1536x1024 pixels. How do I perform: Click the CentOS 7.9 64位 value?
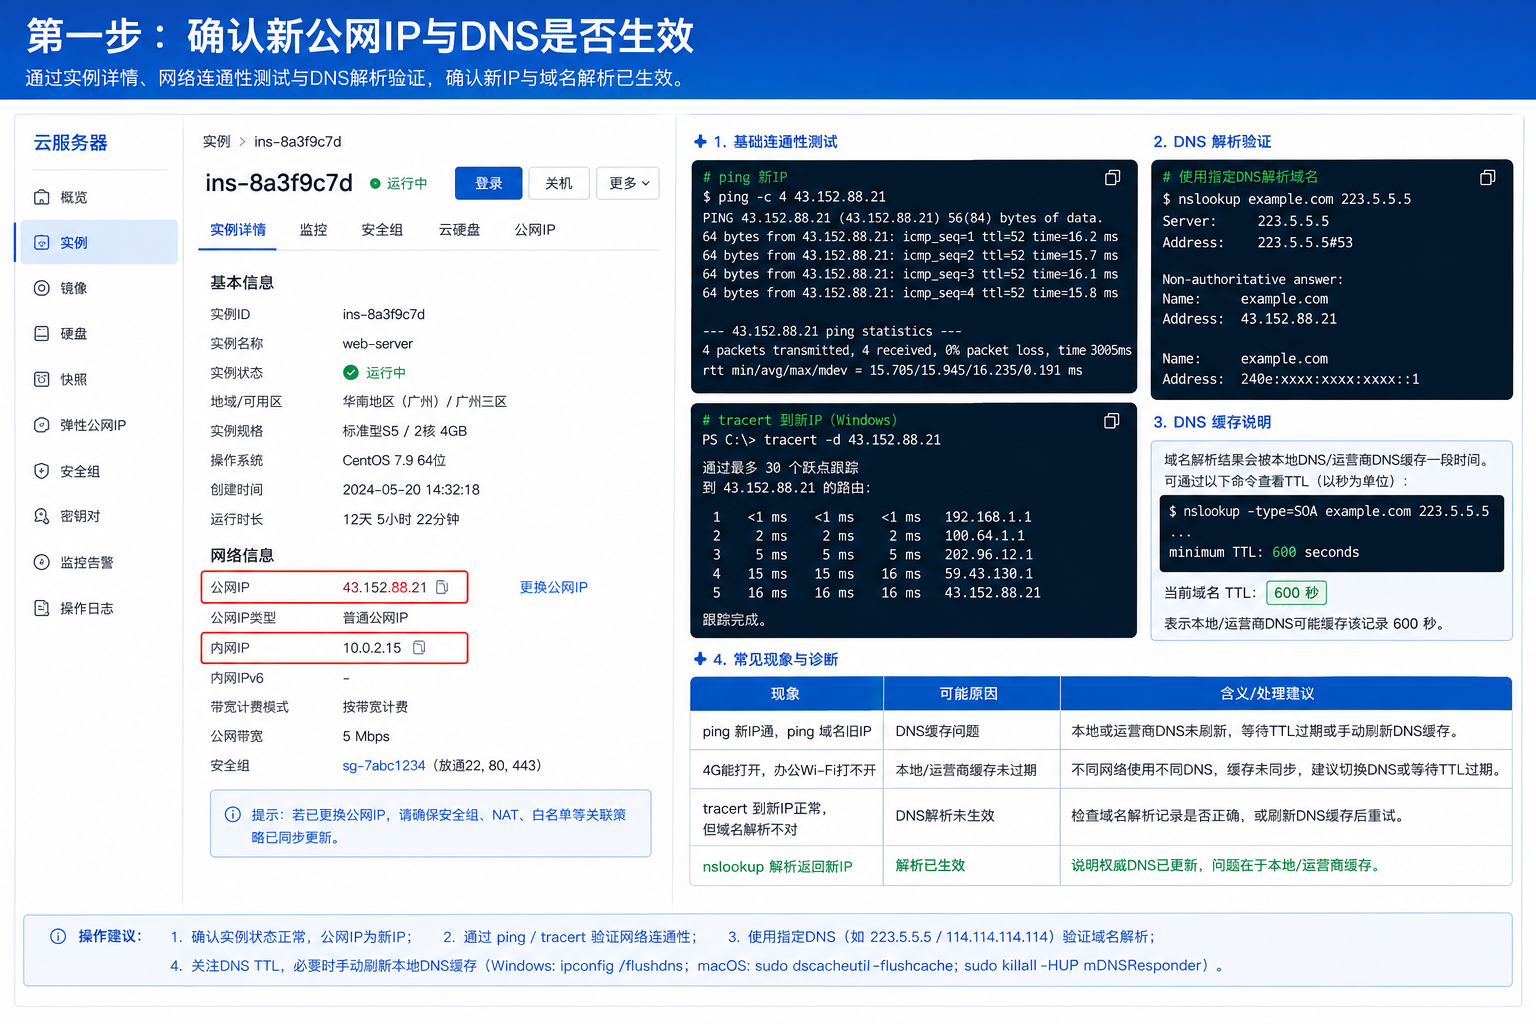(x=394, y=460)
